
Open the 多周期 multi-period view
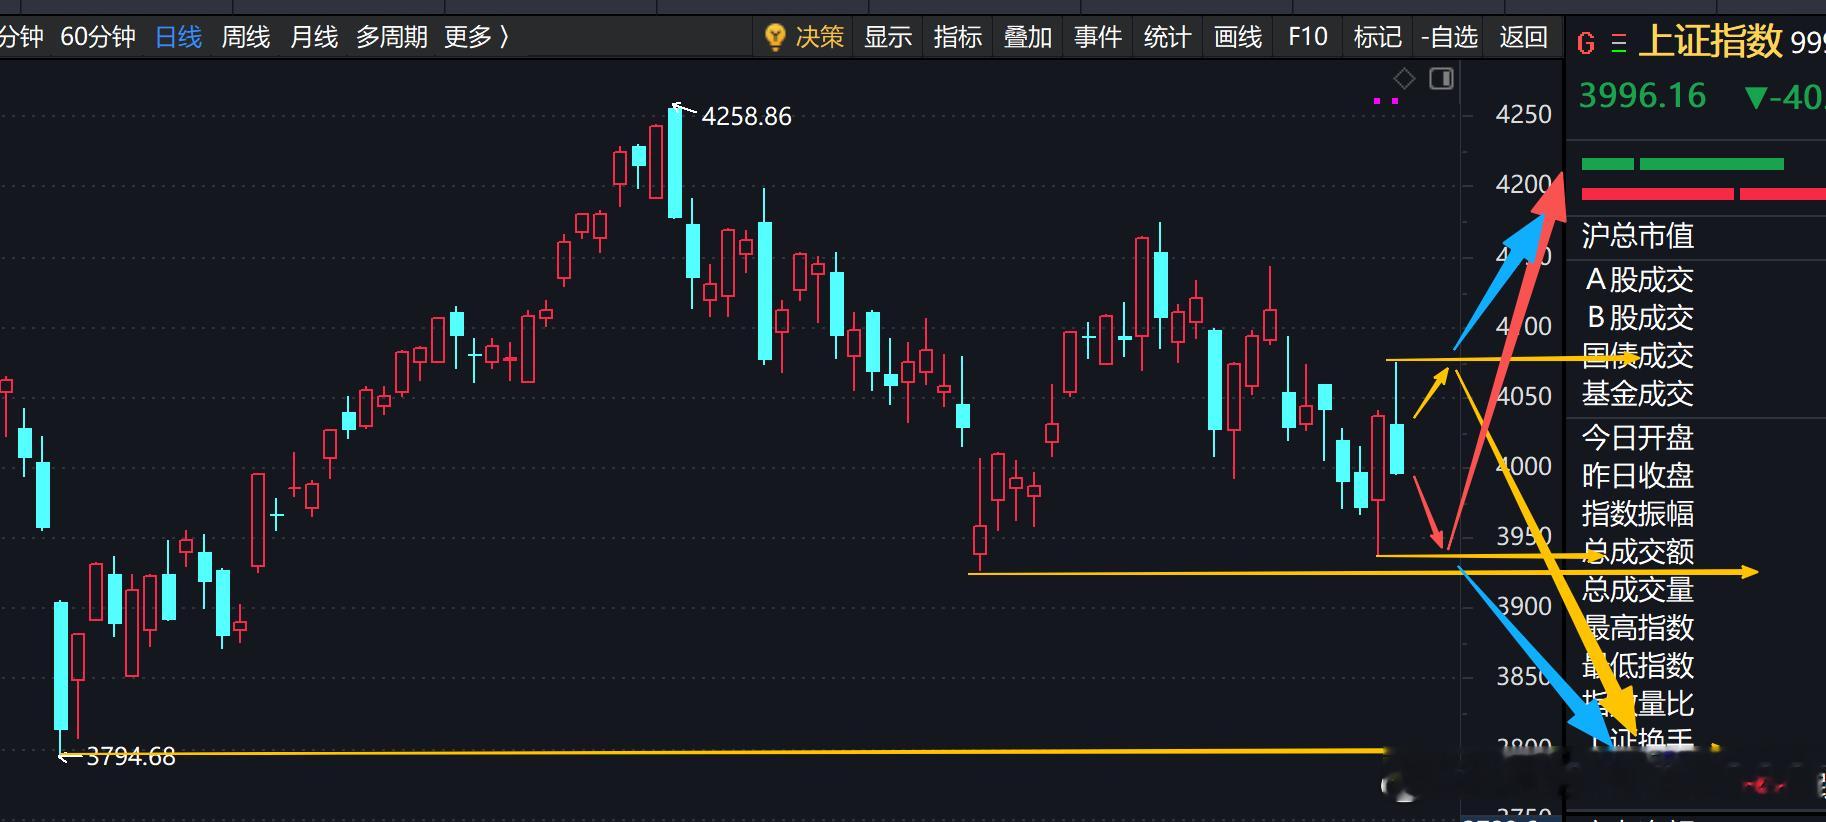pos(392,38)
